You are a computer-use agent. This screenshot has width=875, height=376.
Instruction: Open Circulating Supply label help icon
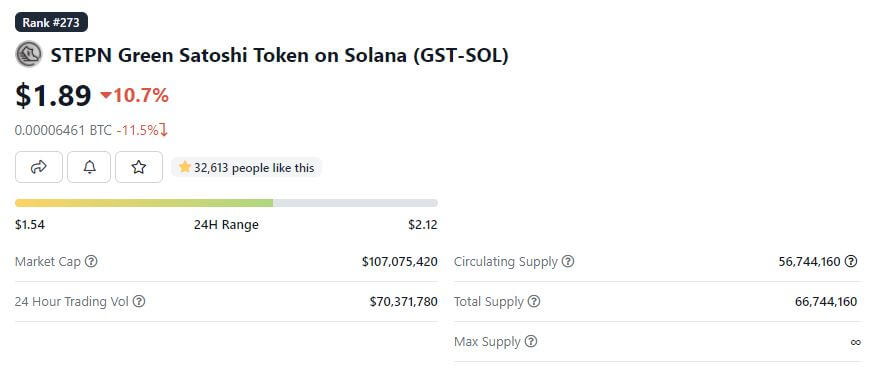(568, 261)
